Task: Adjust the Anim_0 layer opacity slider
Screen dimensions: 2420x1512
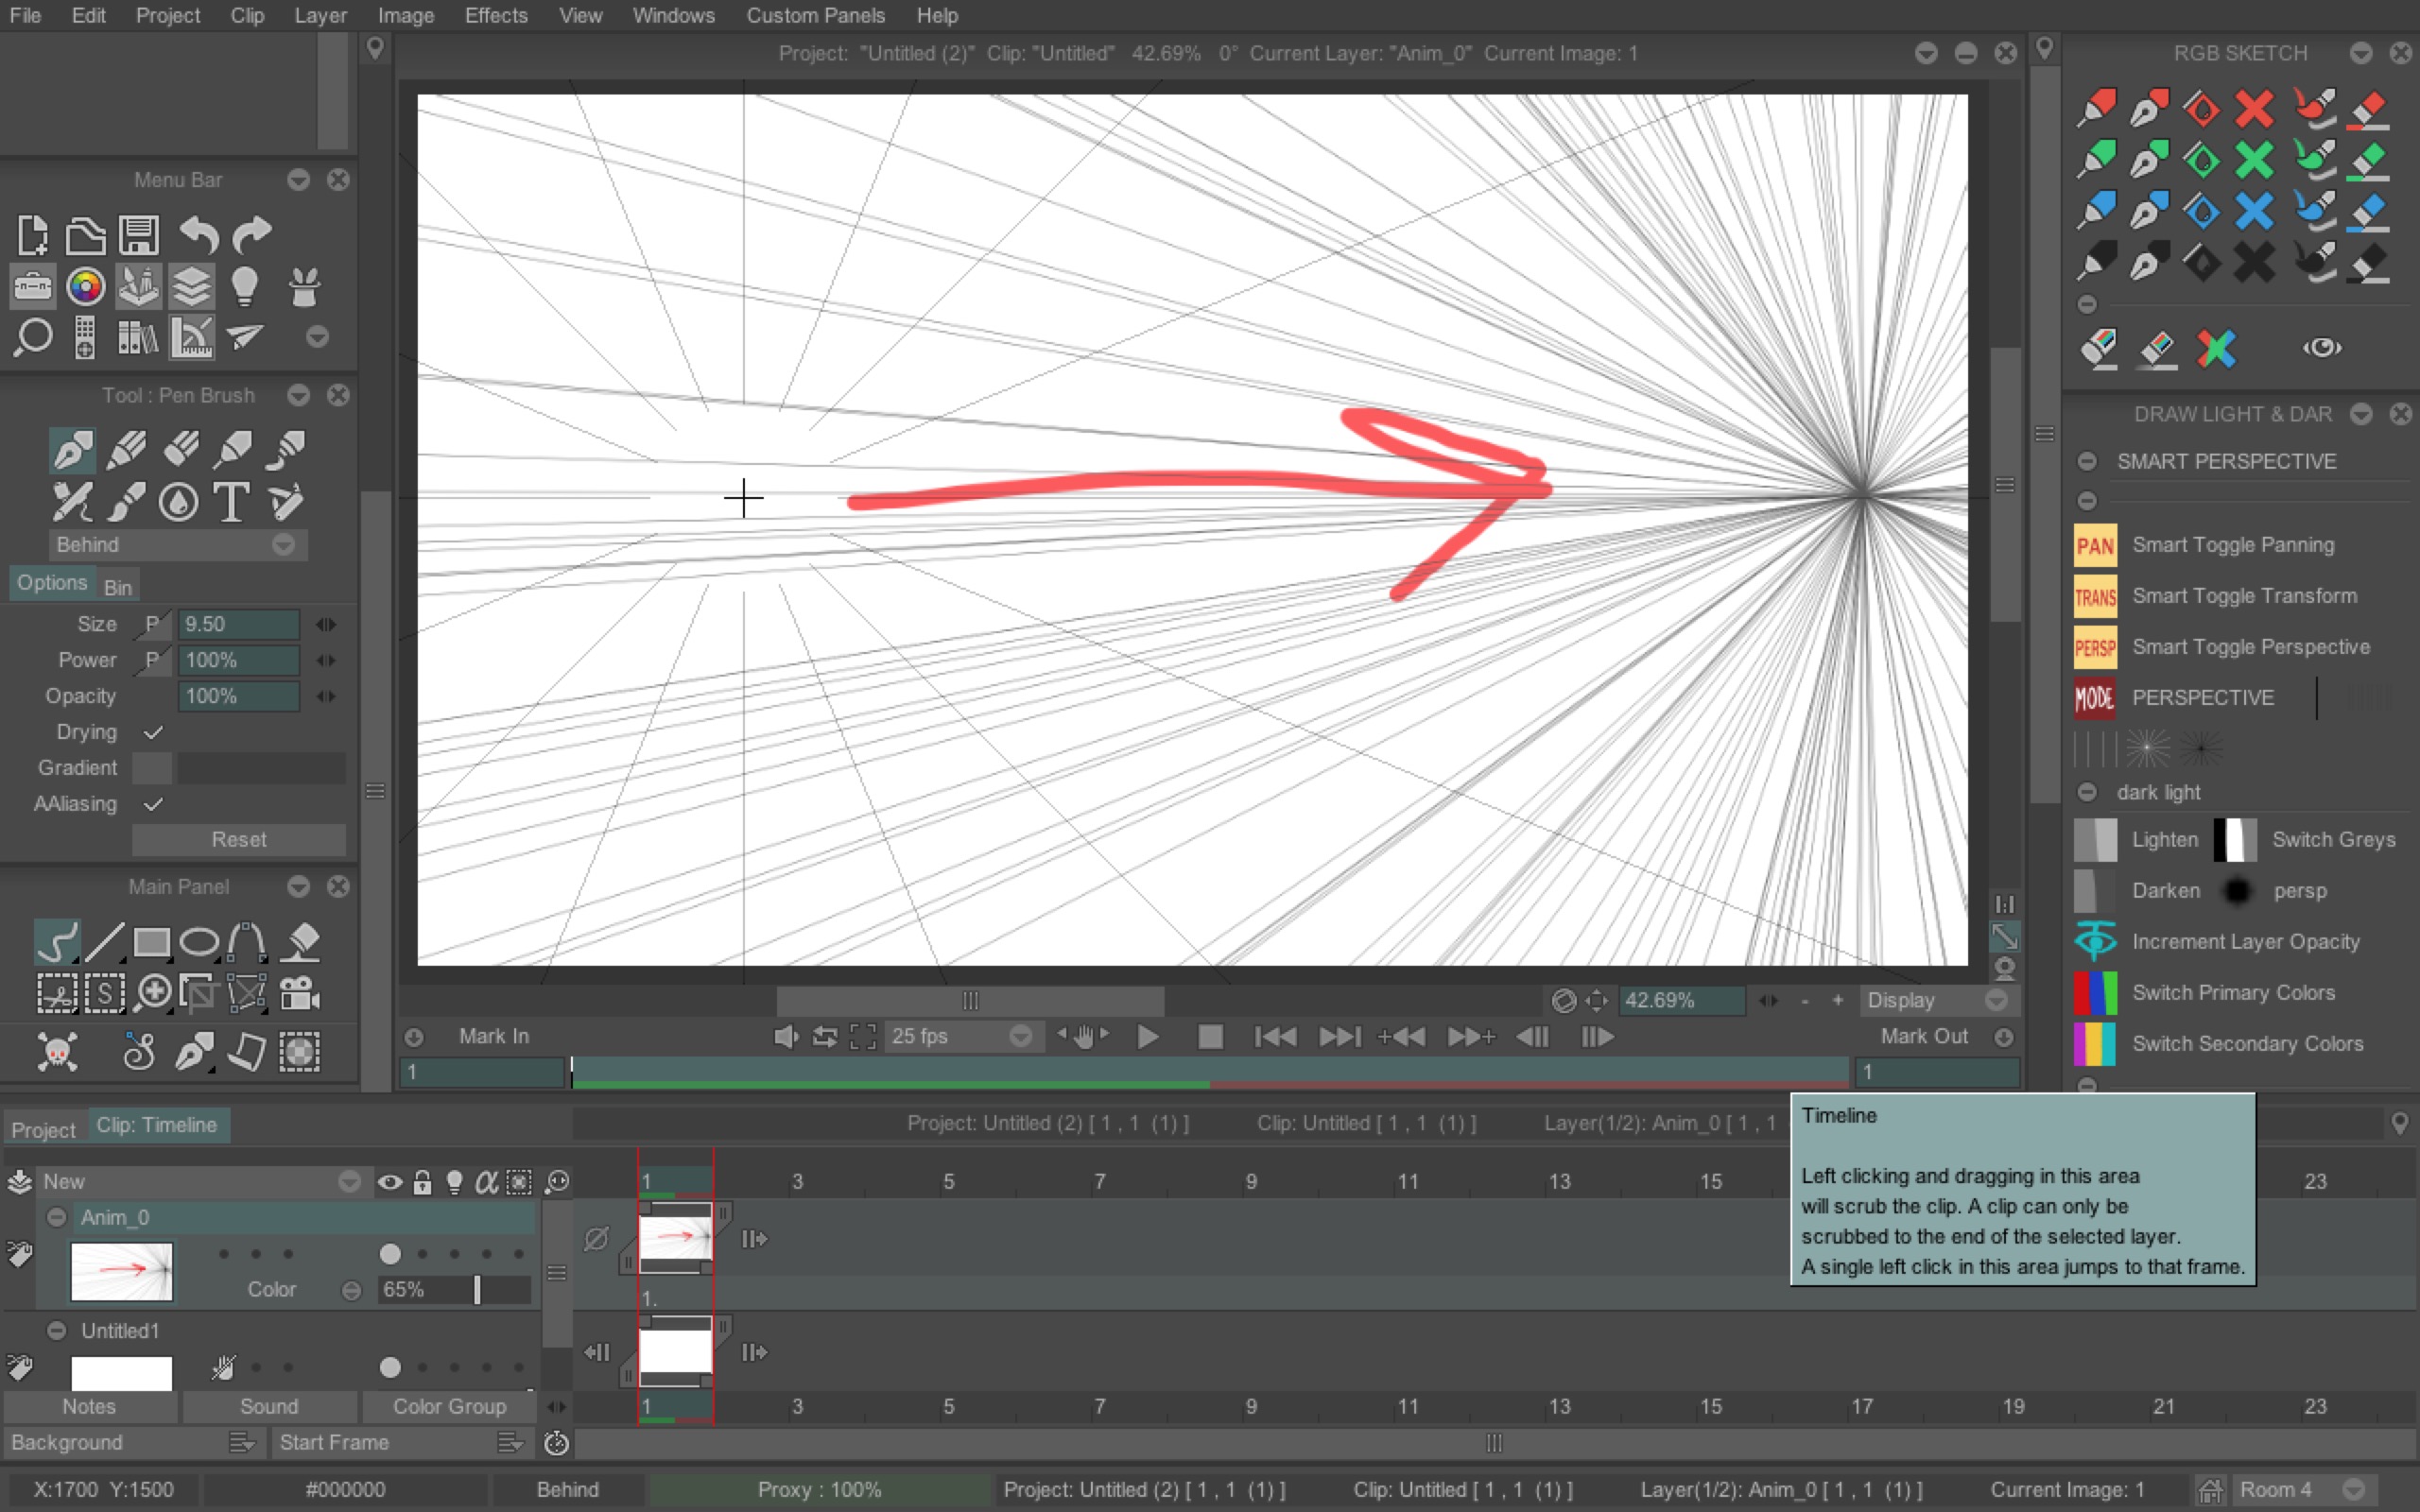Action: pos(454,1290)
